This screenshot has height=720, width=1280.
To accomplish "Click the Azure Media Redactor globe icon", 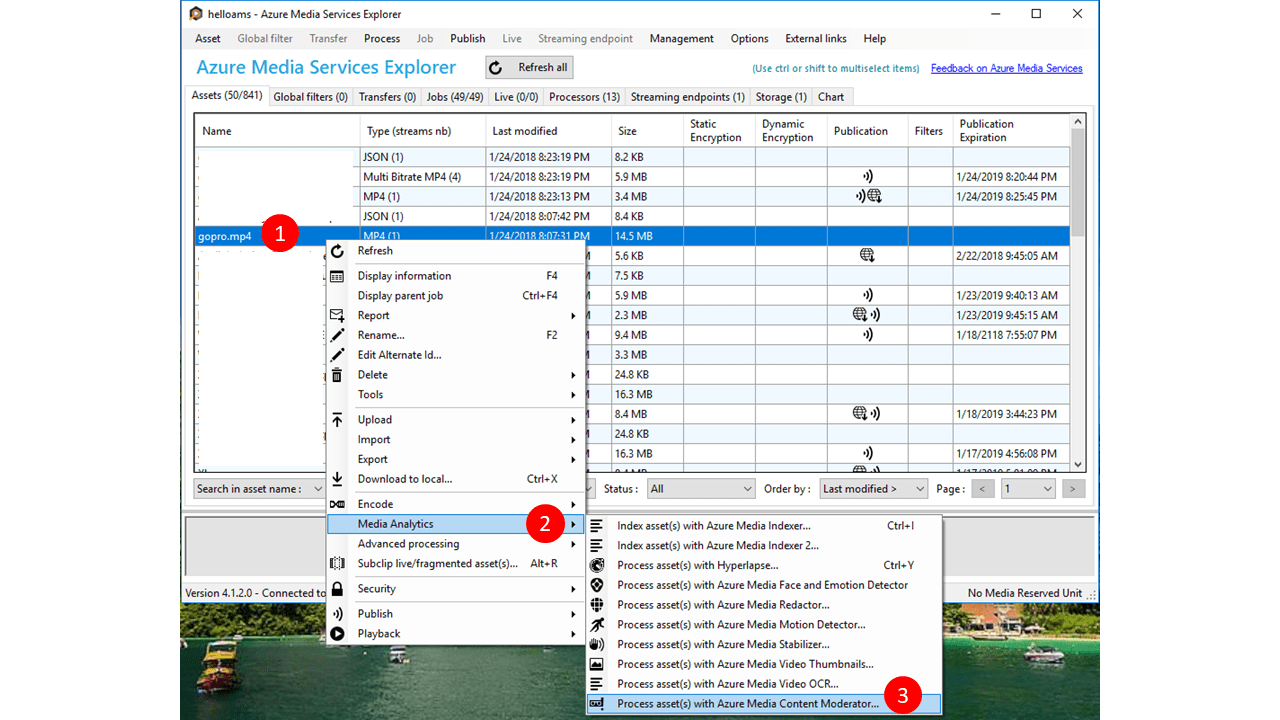I will (597, 605).
